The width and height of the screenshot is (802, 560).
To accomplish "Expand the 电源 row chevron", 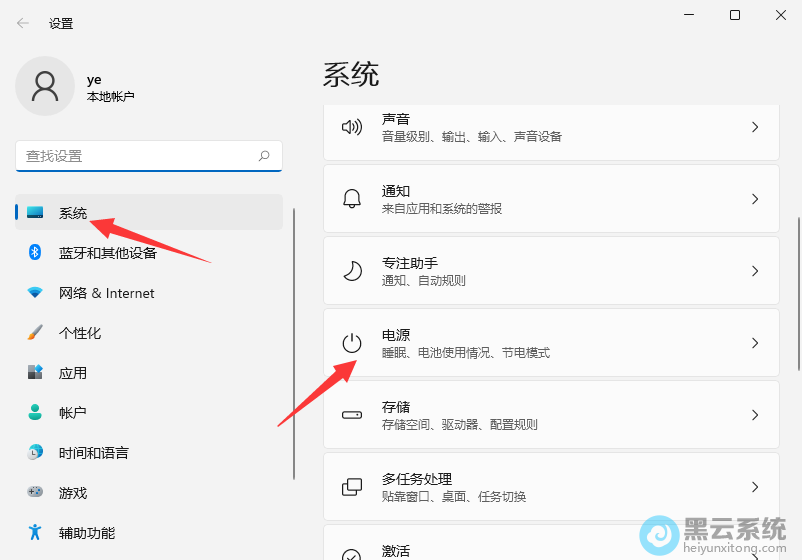I will point(755,343).
